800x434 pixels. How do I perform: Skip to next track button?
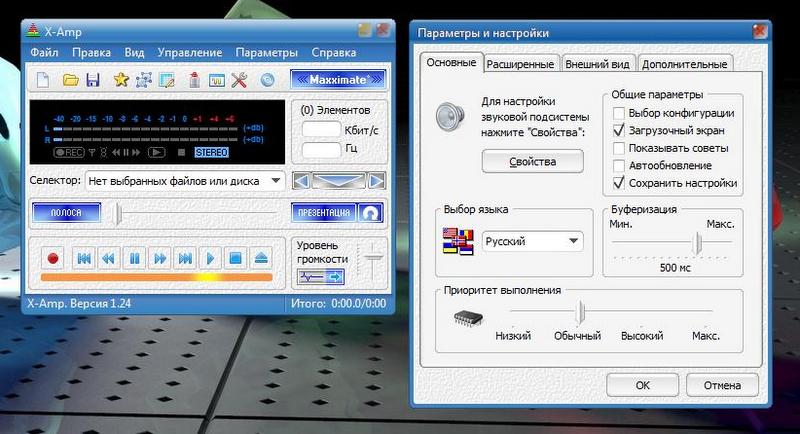click(x=185, y=258)
